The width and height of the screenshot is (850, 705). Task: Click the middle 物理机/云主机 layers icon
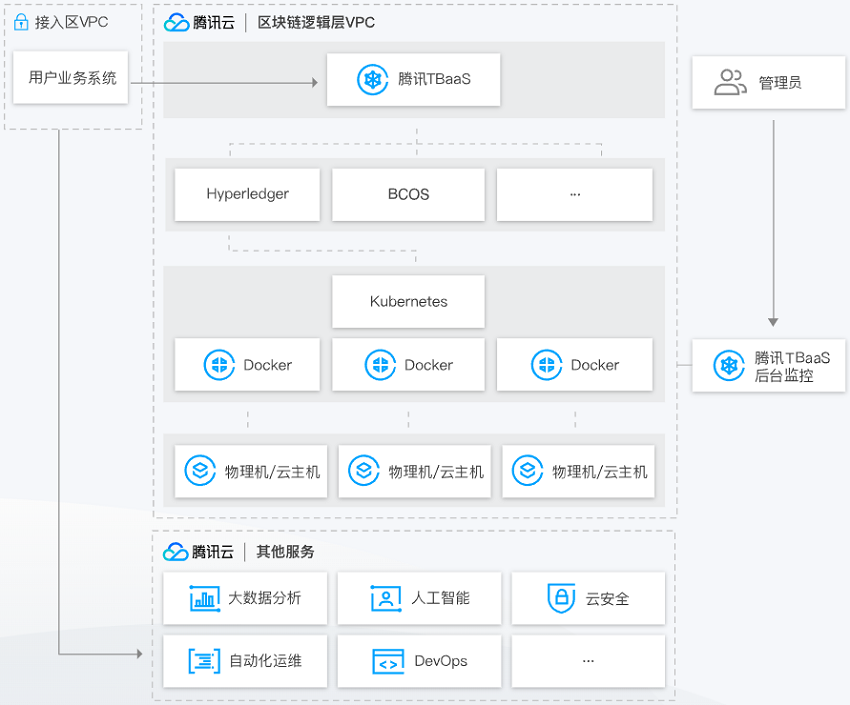(x=364, y=470)
